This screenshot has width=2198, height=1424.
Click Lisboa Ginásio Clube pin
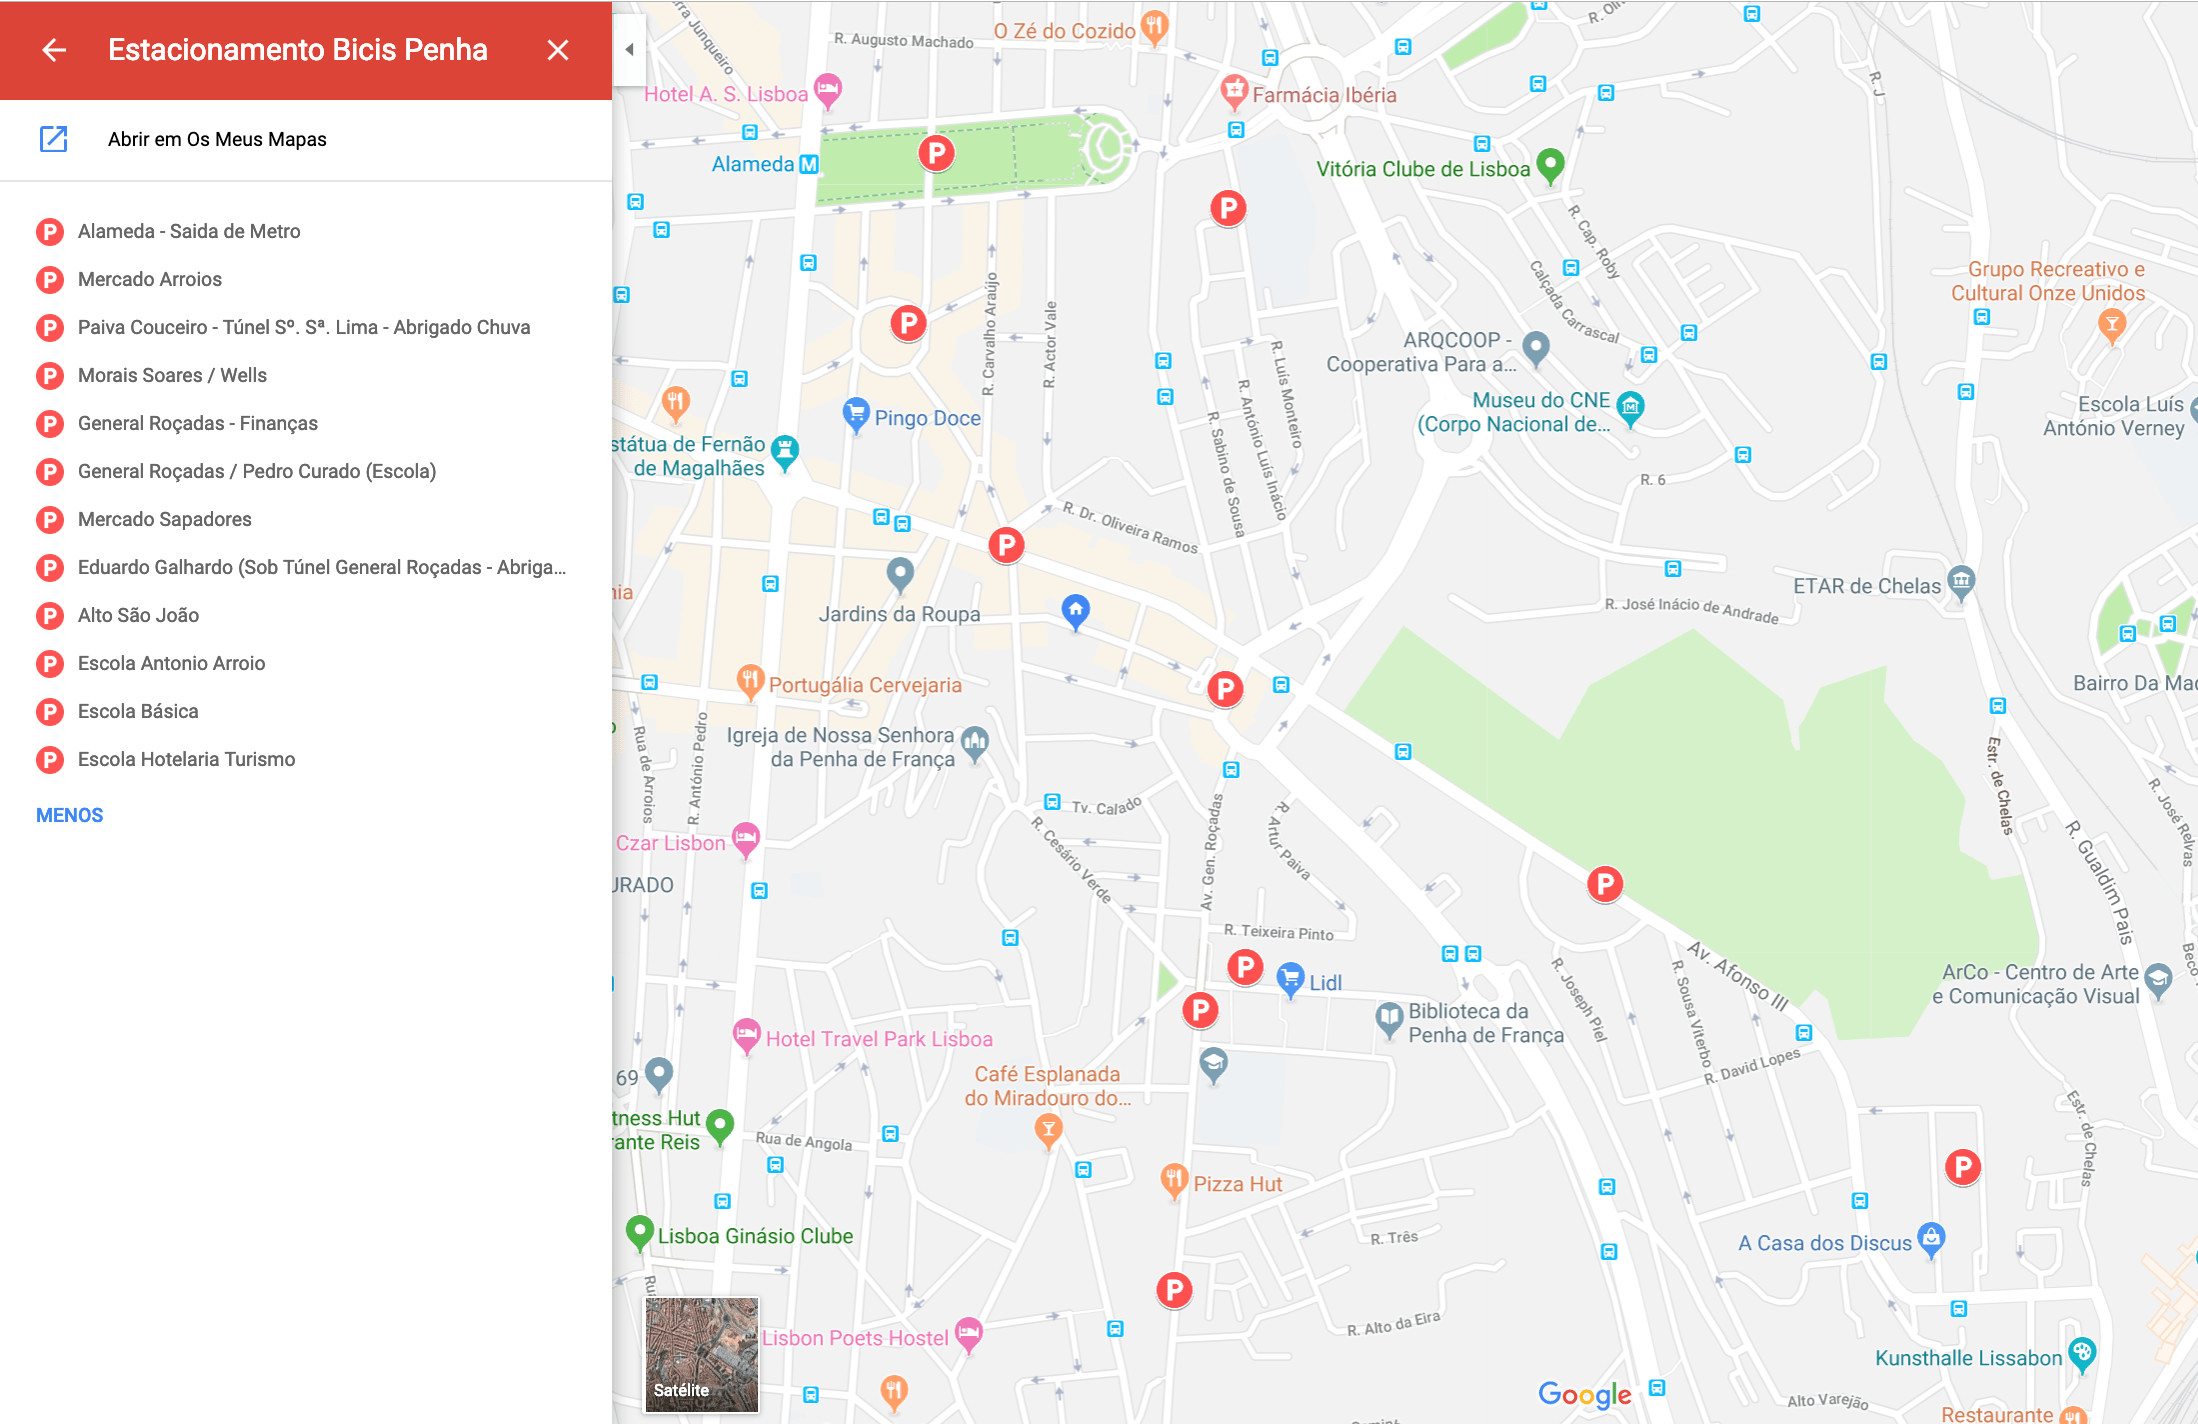pos(640,1232)
